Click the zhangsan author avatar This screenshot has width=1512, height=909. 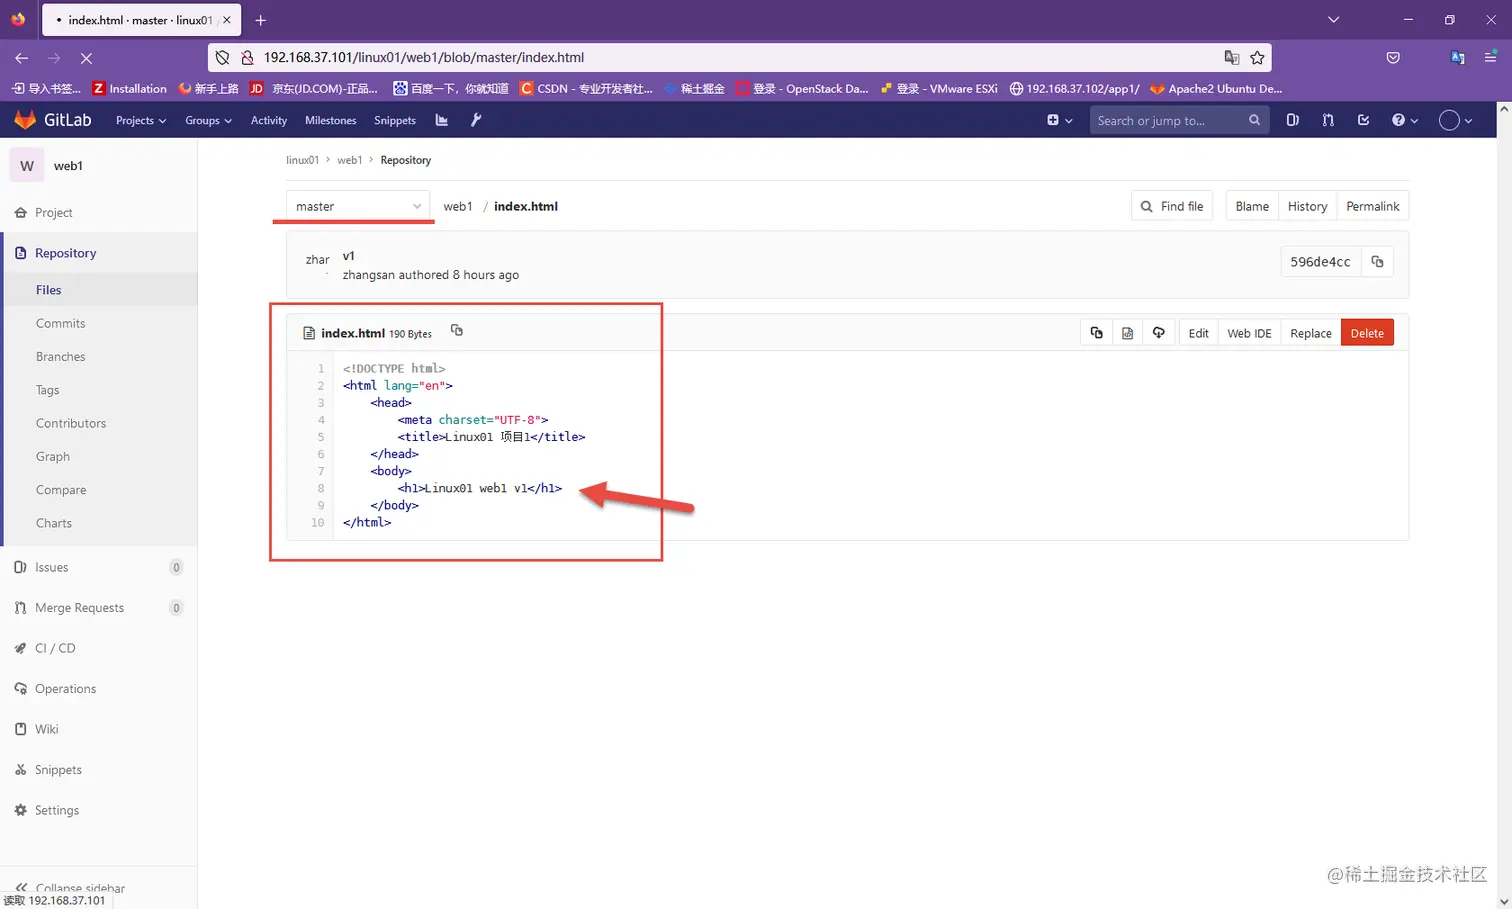tap(317, 260)
